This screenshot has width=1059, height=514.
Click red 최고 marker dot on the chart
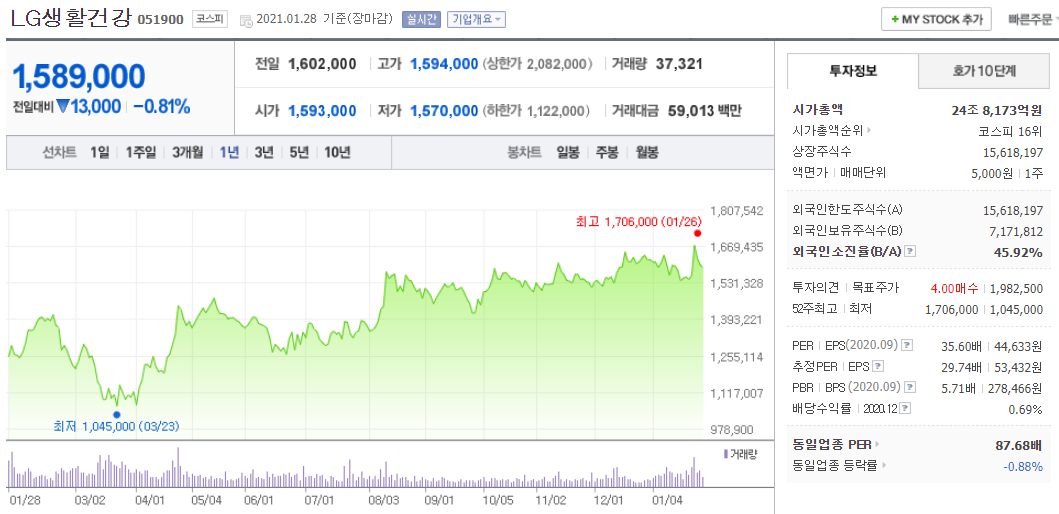click(x=698, y=233)
